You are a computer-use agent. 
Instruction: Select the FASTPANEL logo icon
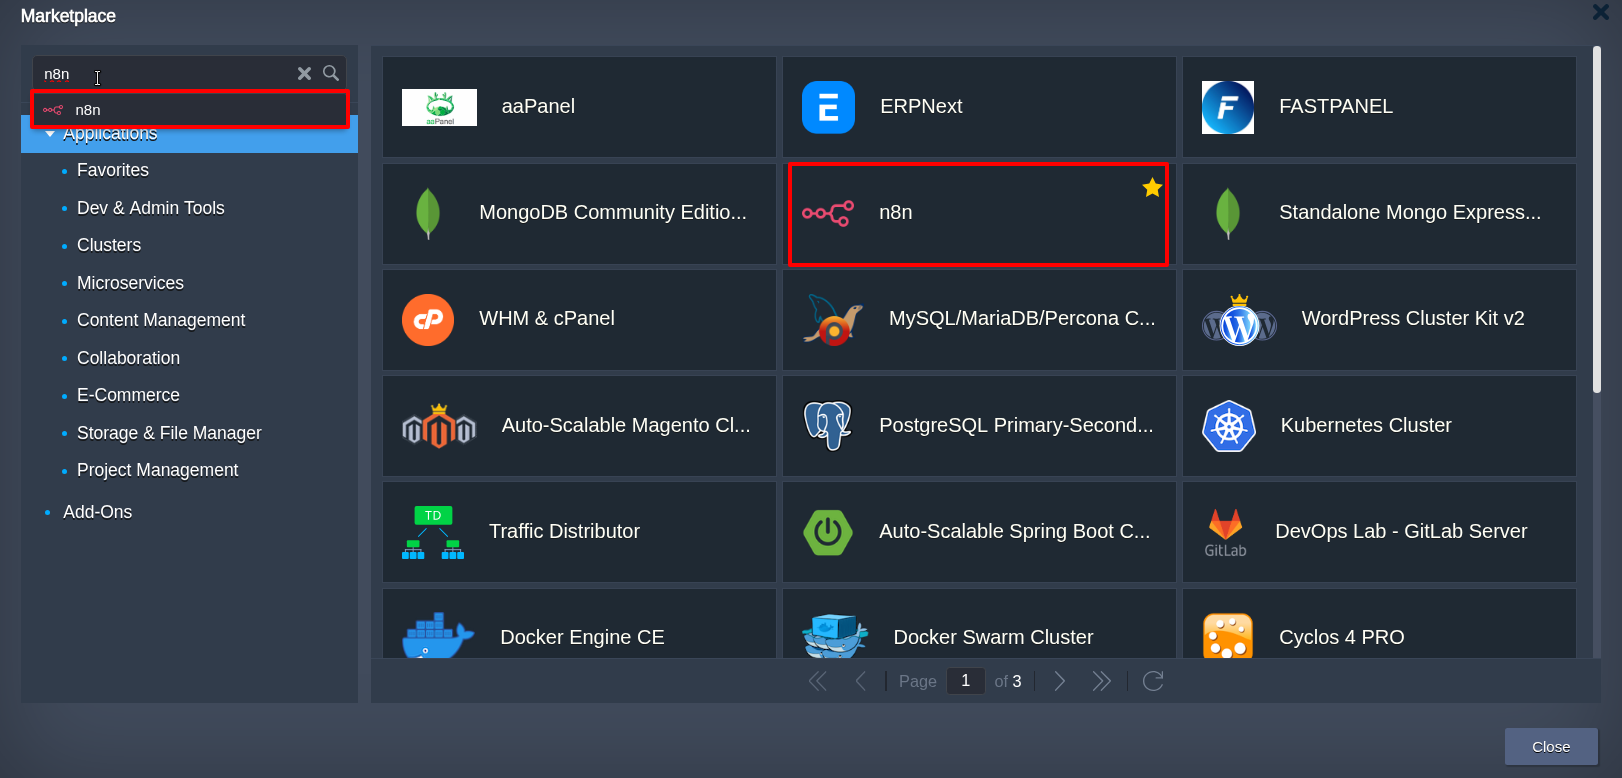1227,107
